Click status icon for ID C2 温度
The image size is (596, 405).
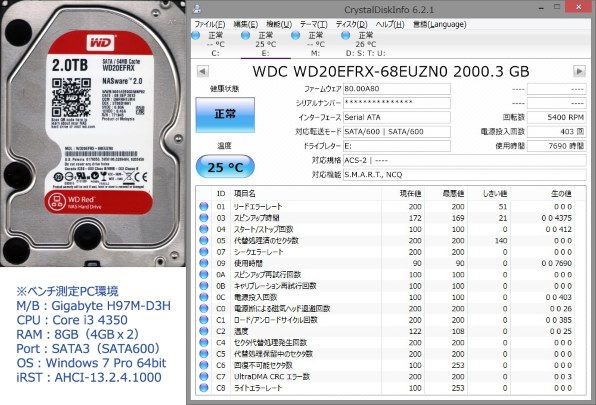pos(204,331)
